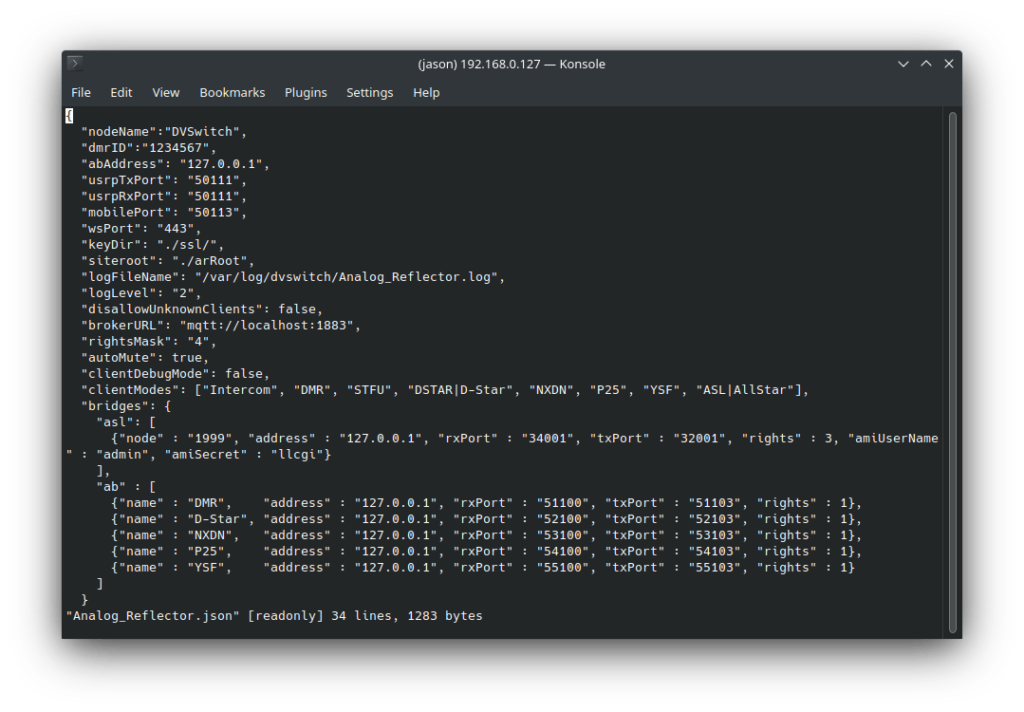Click the "autoMute": true line
The width and height of the screenshot is (1024, 712).
[144, 357]
